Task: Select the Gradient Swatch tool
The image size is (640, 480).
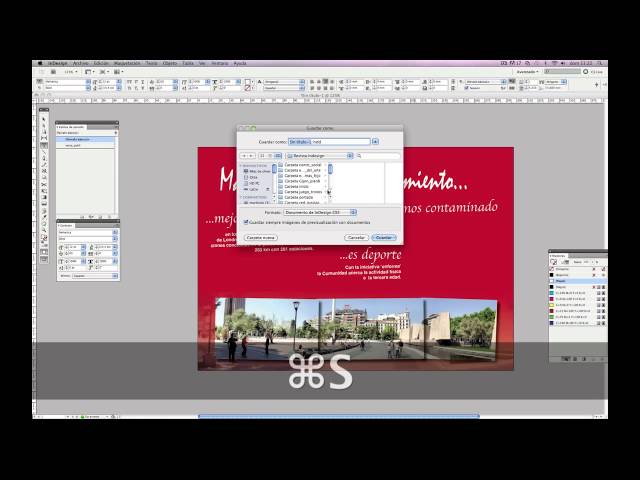Action: click(44, 197)
